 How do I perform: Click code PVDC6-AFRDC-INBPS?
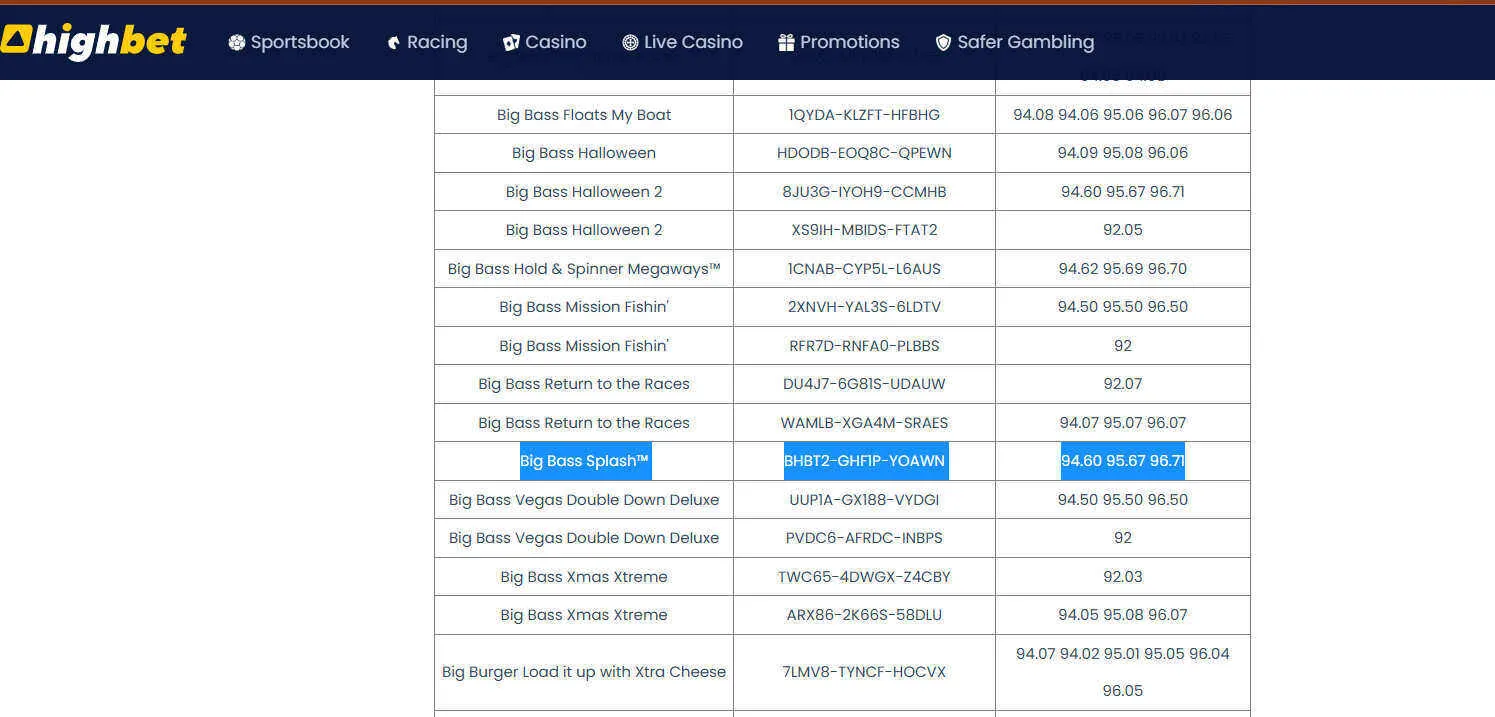coord(864,538)
